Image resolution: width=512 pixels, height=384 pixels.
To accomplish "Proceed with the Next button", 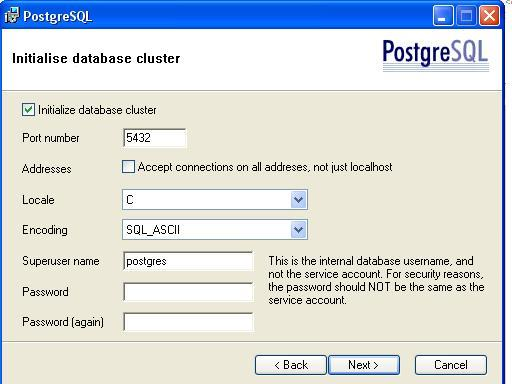I will tap(364, 365).
